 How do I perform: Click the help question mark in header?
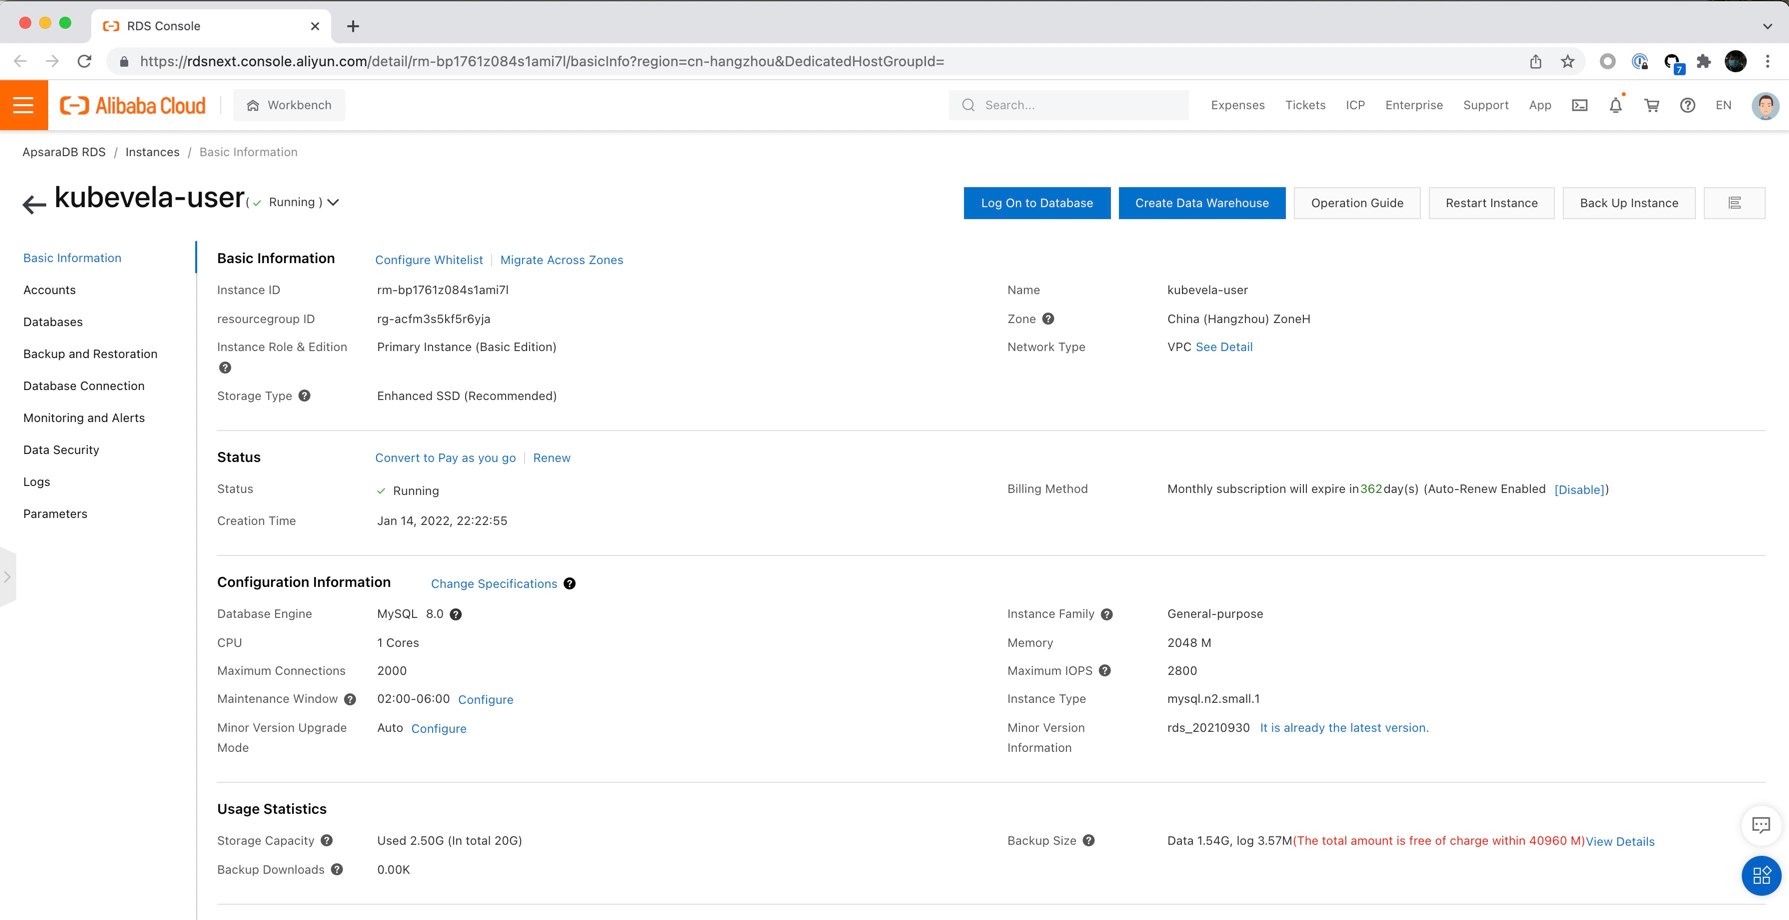1687,105
